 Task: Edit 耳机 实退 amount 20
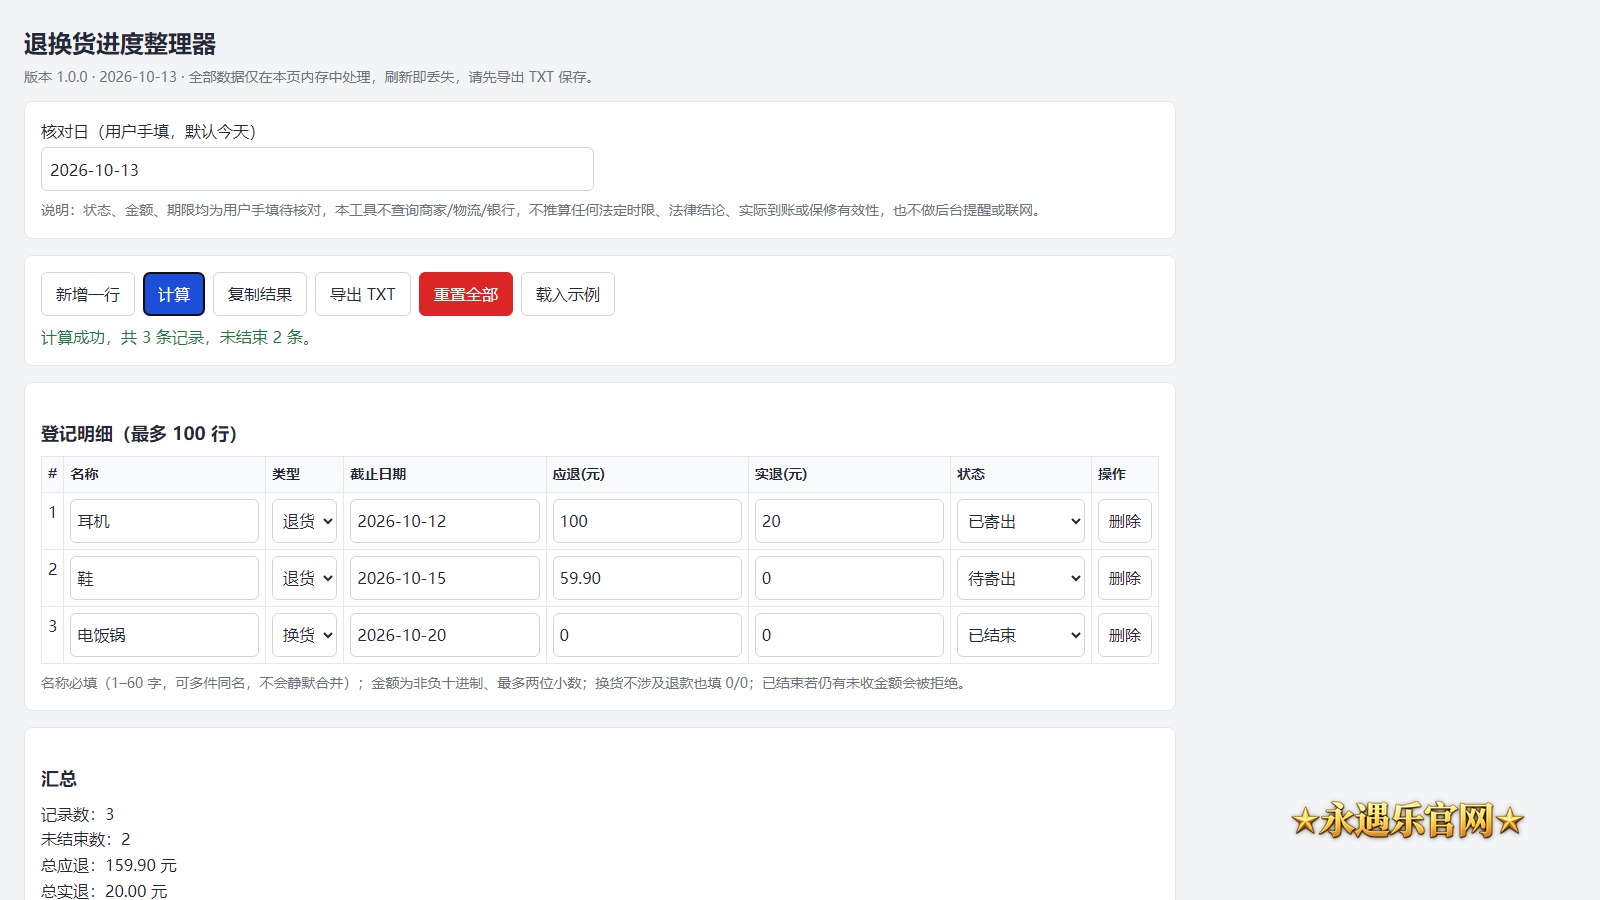pos(849,521)
